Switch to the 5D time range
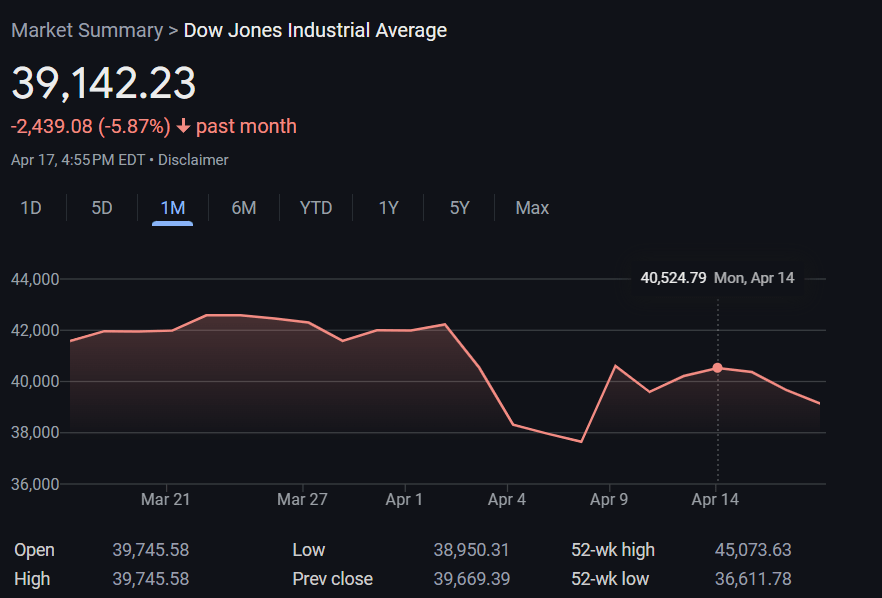The width and height of the screenshot is (882, 598). [102, 208]
